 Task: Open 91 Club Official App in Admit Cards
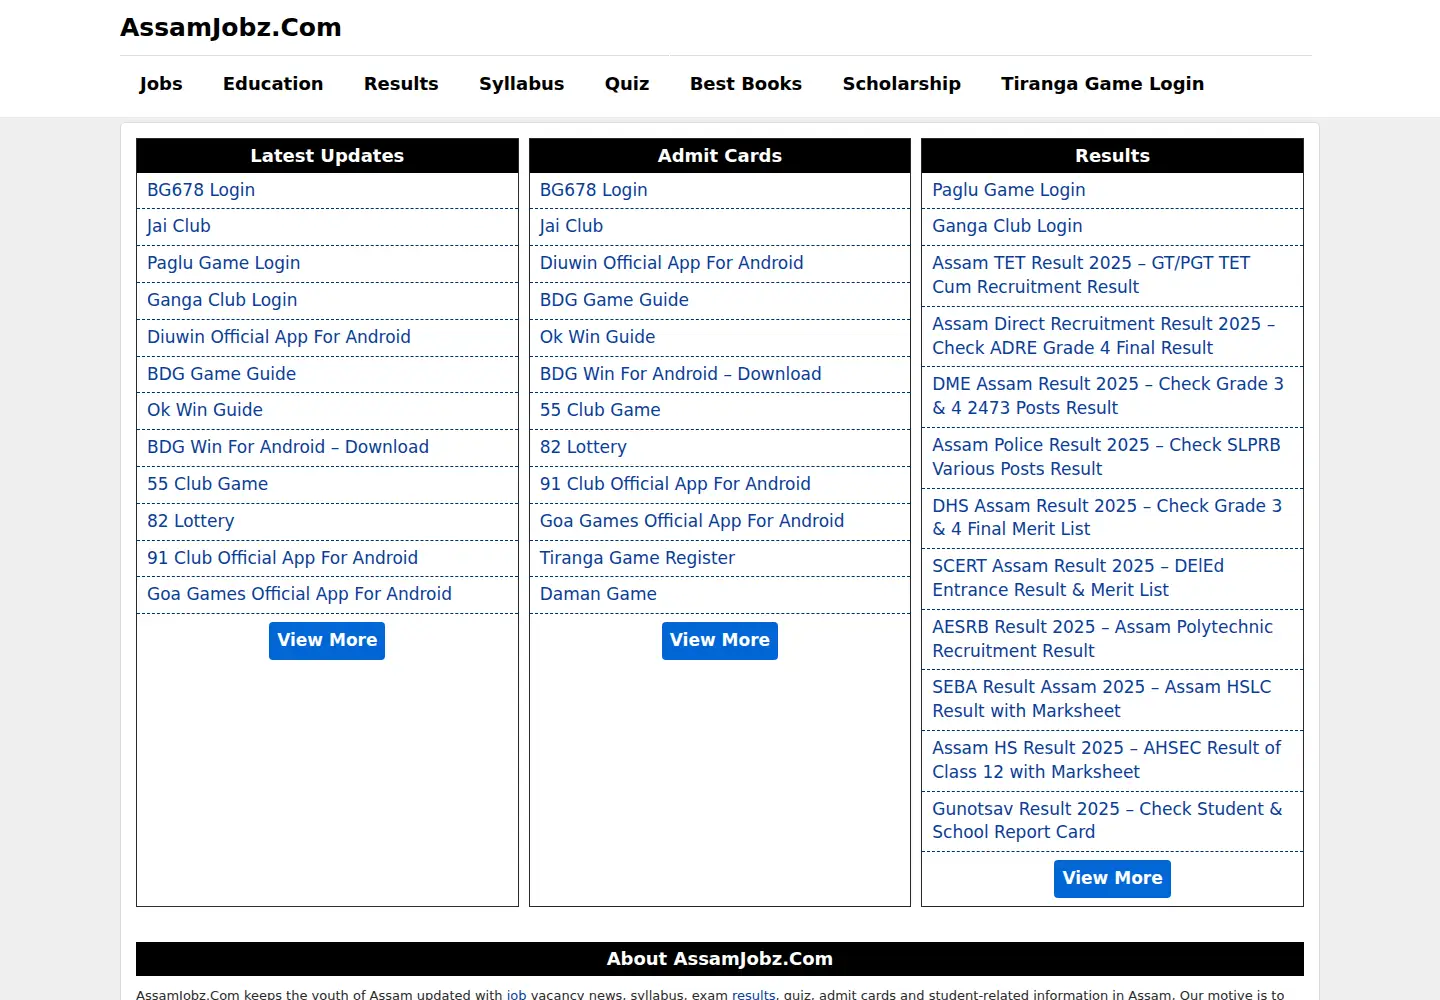click(x=675, y=484)
